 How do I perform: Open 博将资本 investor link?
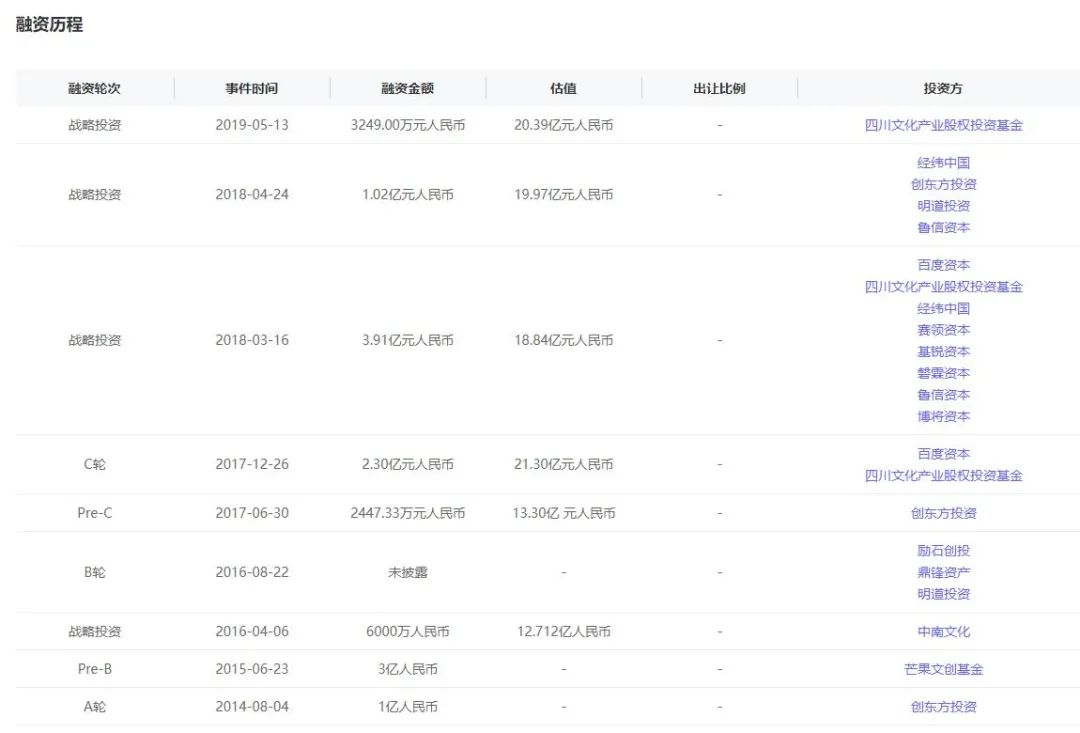point(943,416)
